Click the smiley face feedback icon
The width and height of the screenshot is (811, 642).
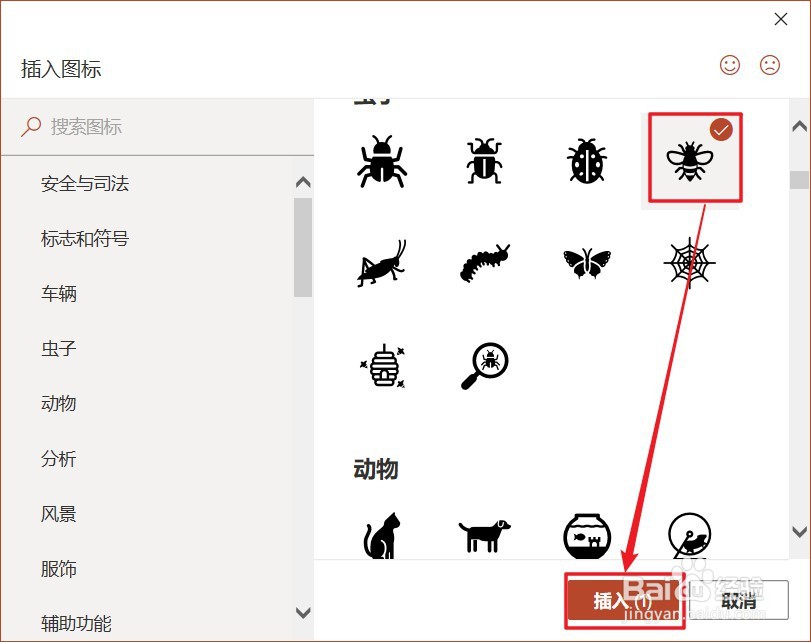(730, 65)
